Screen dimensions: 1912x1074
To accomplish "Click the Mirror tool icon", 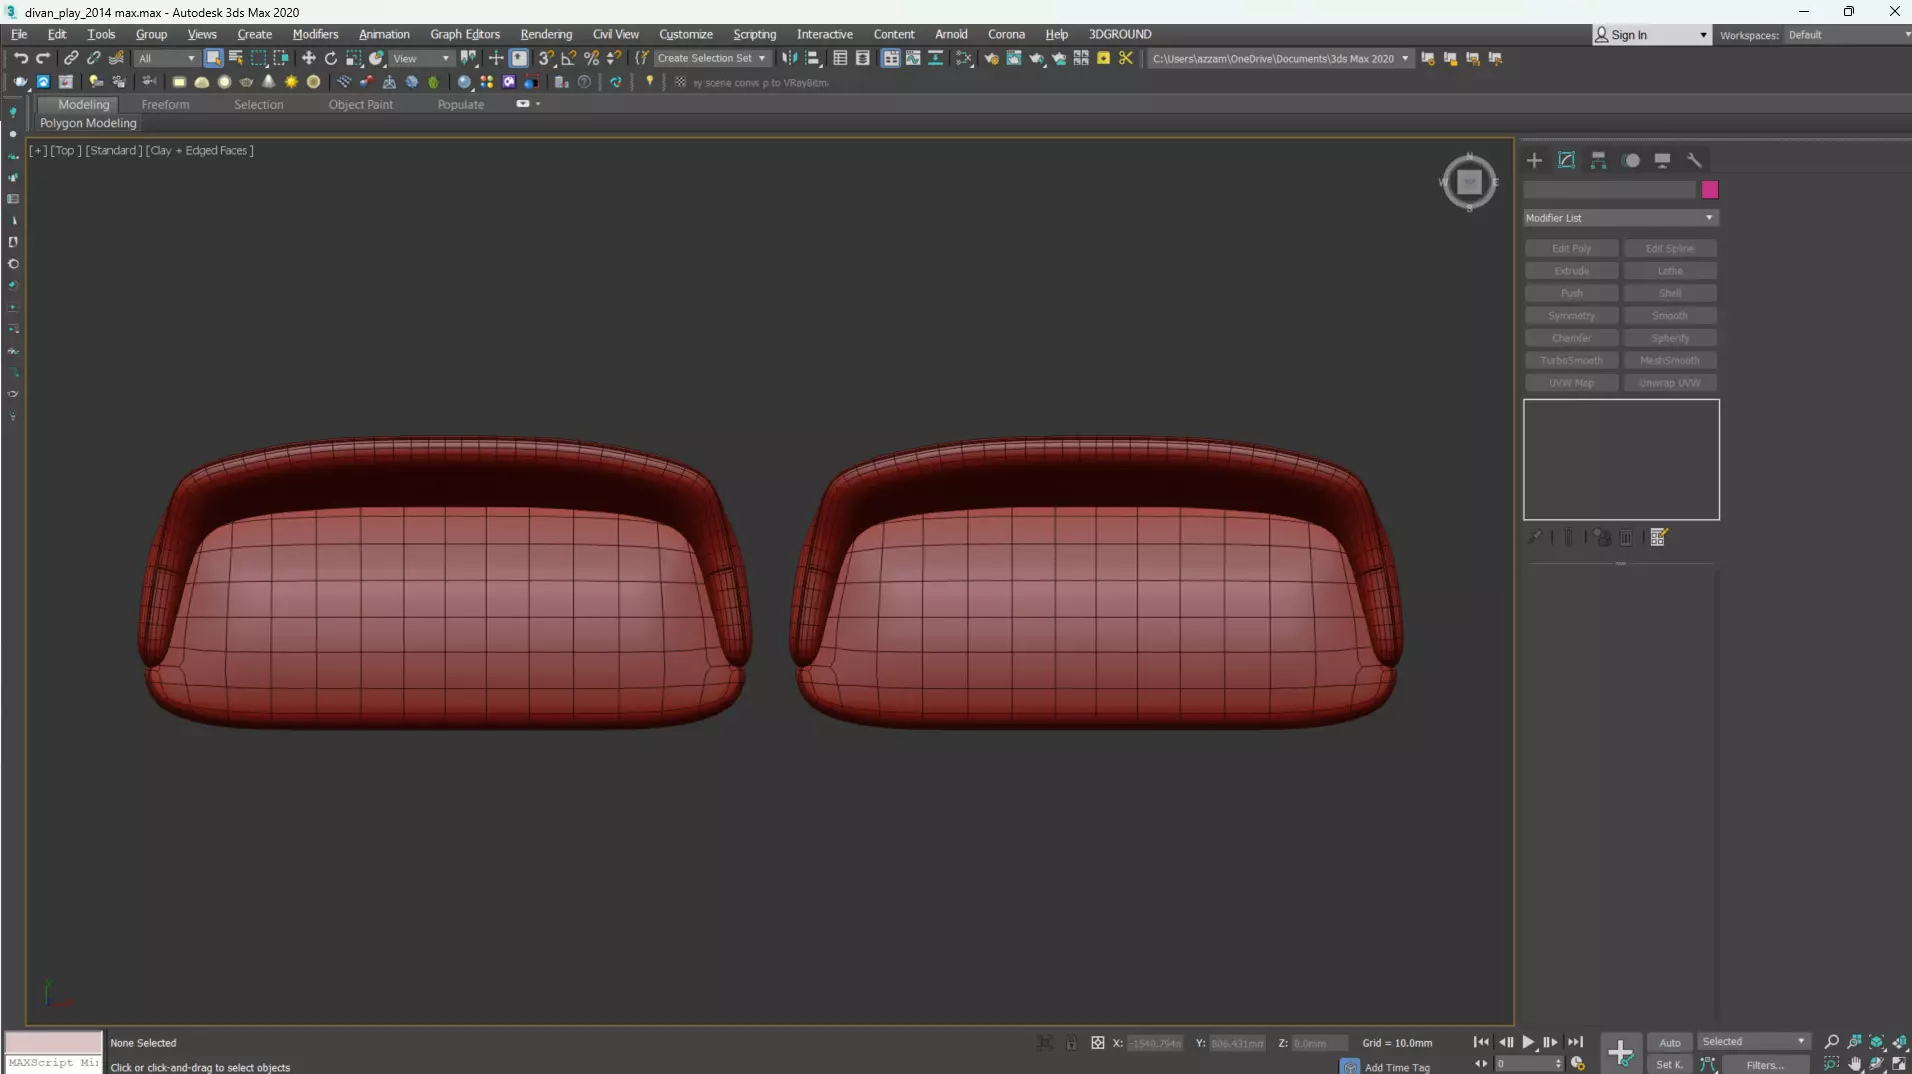I will pyautogui.click(x=790, y=58).
